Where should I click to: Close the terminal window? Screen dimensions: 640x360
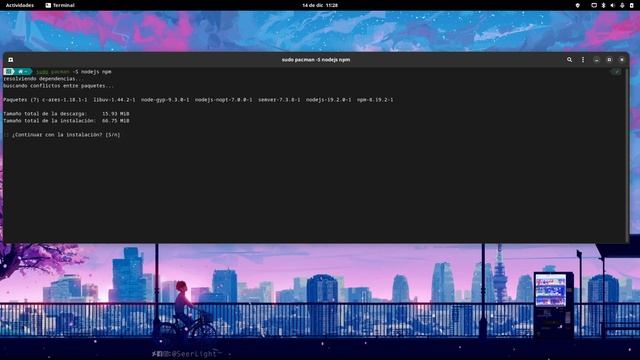coord(622,60)
